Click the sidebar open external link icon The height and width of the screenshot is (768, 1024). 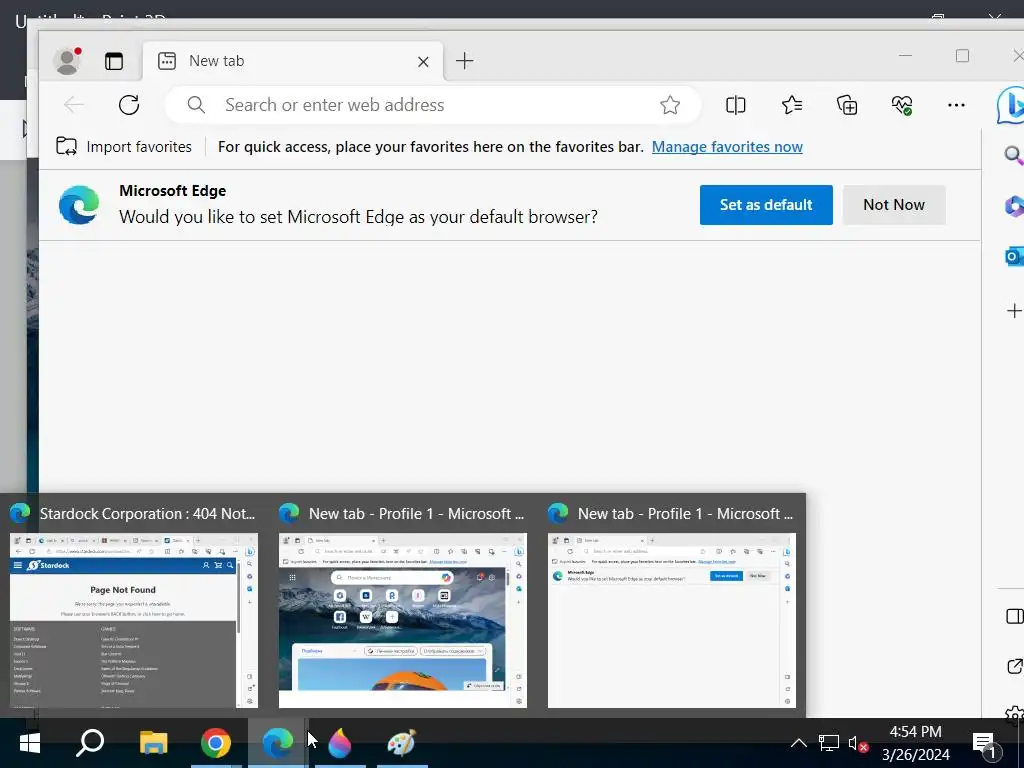coord(1014,666)
